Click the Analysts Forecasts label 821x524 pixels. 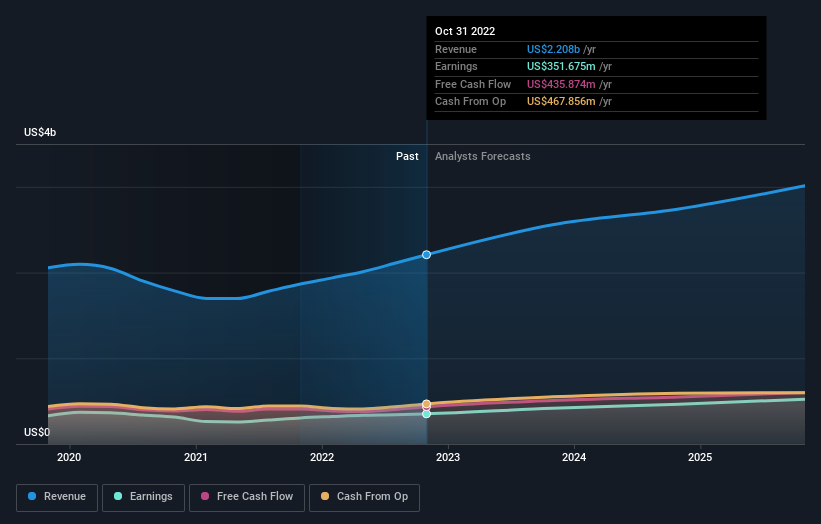pos(483,157)
